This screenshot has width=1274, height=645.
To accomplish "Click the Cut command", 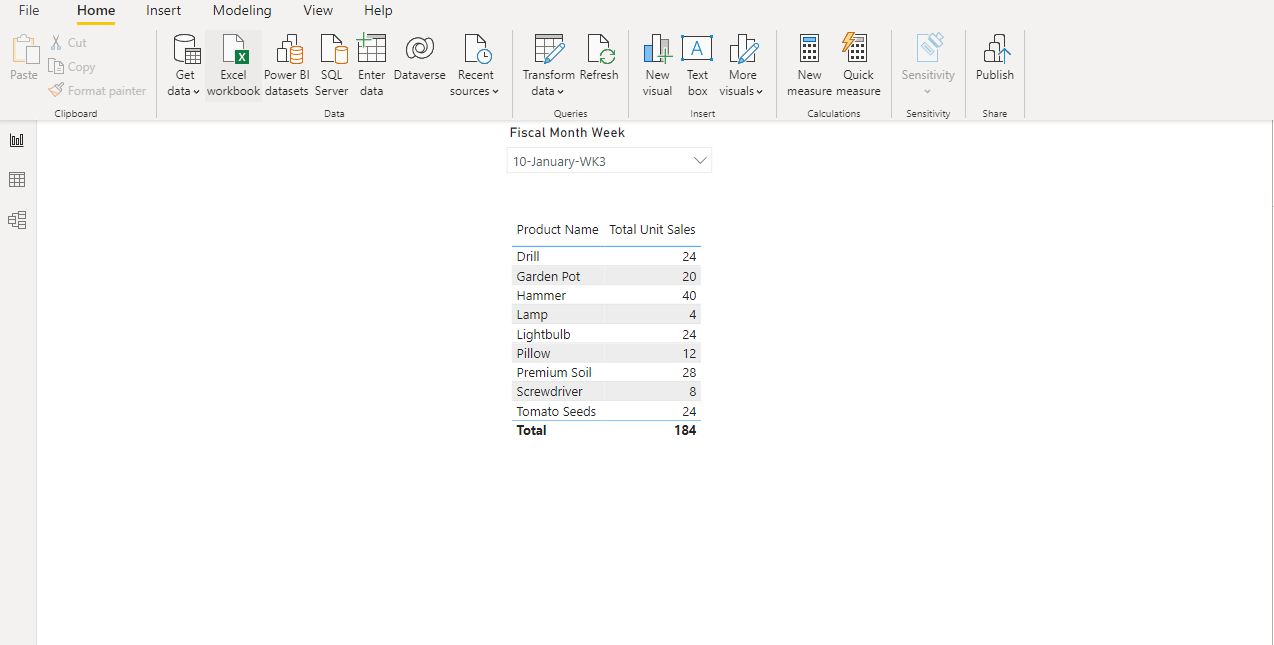I will point(69,43).
